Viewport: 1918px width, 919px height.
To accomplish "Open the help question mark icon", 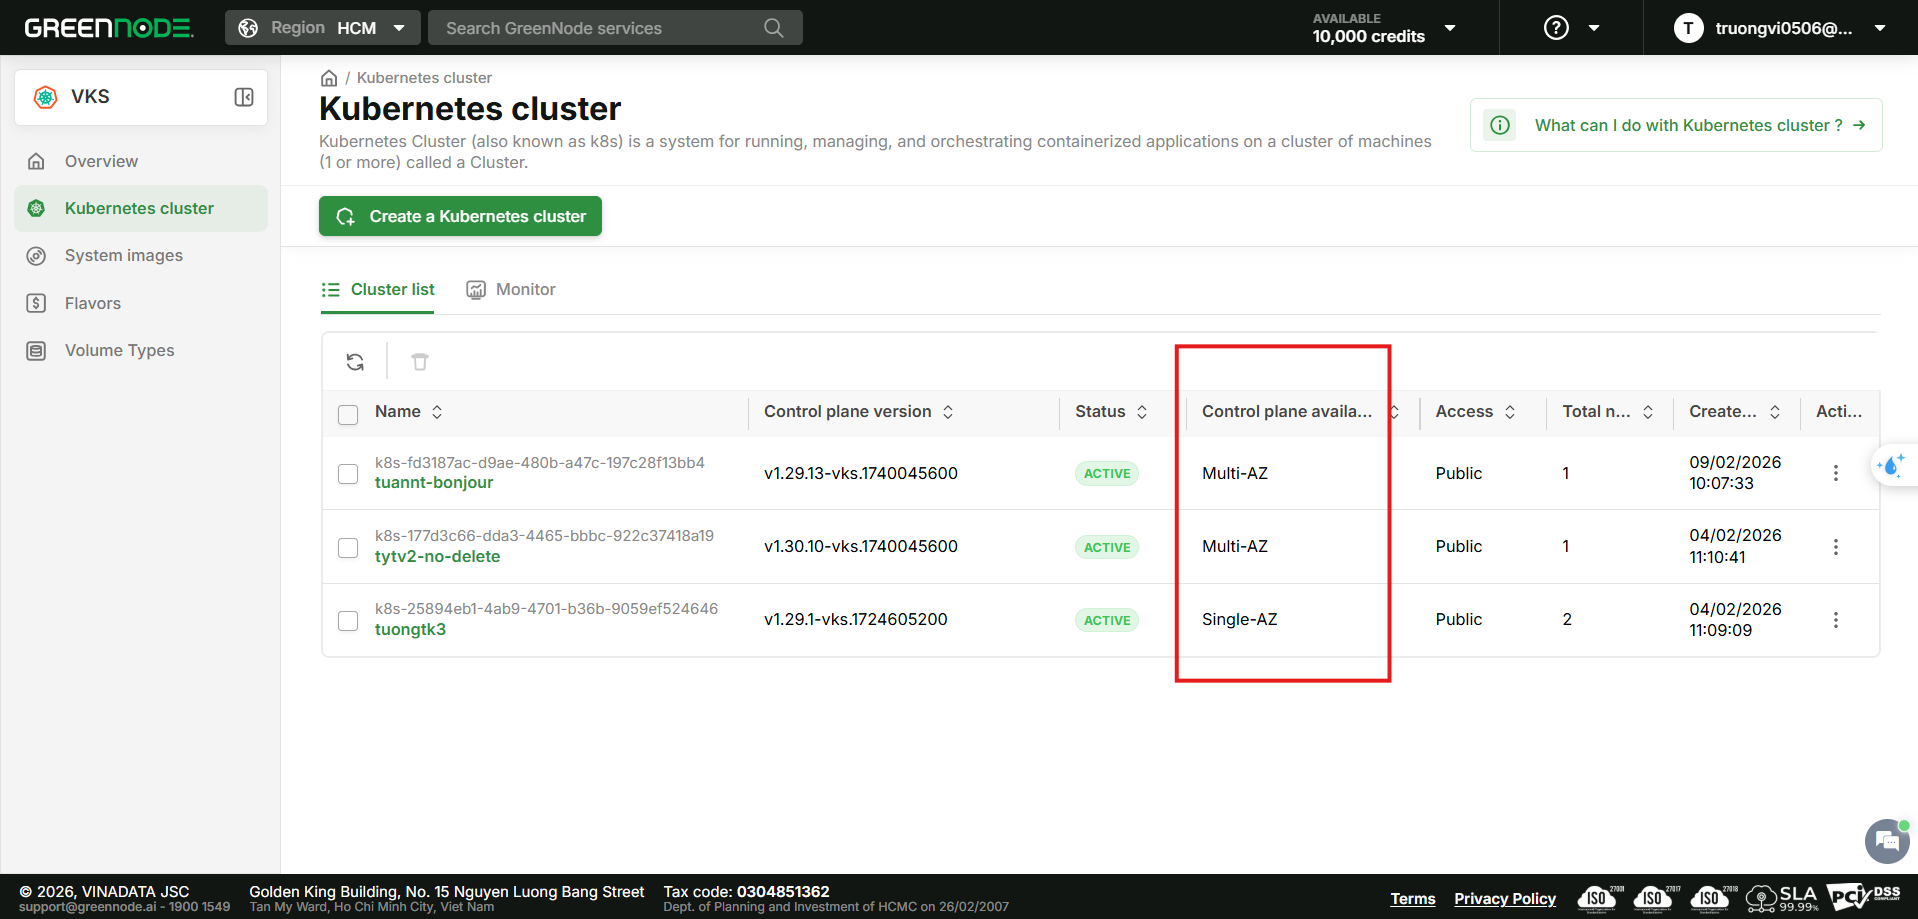I will pos(1556,28).
